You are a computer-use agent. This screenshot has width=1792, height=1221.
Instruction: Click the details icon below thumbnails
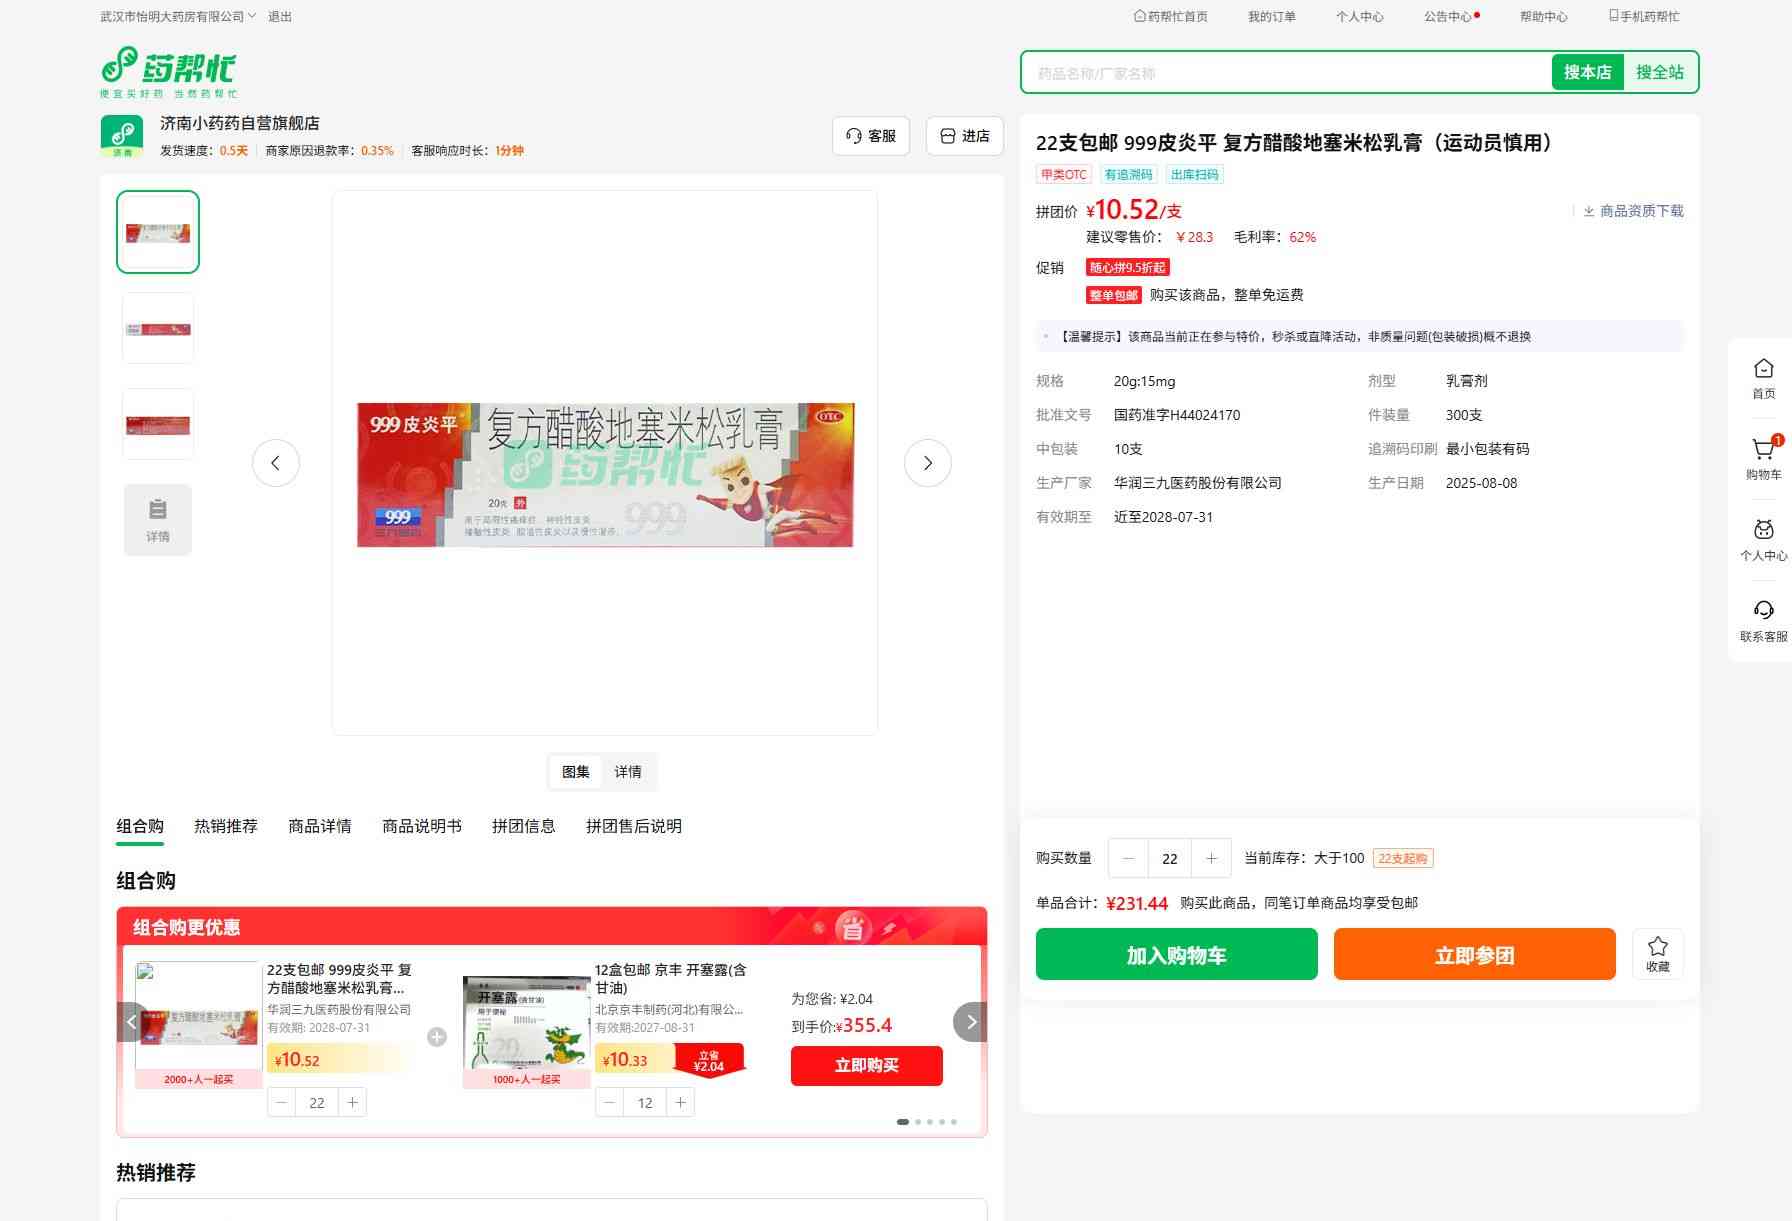pos(158,520)
